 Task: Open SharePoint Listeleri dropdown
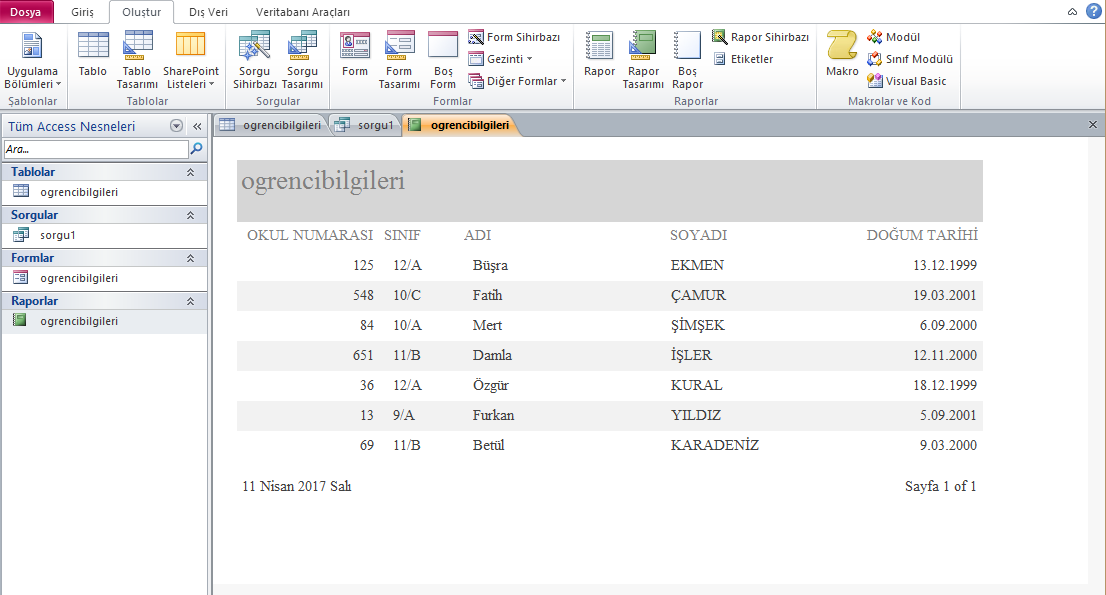(x=190, y=61)
